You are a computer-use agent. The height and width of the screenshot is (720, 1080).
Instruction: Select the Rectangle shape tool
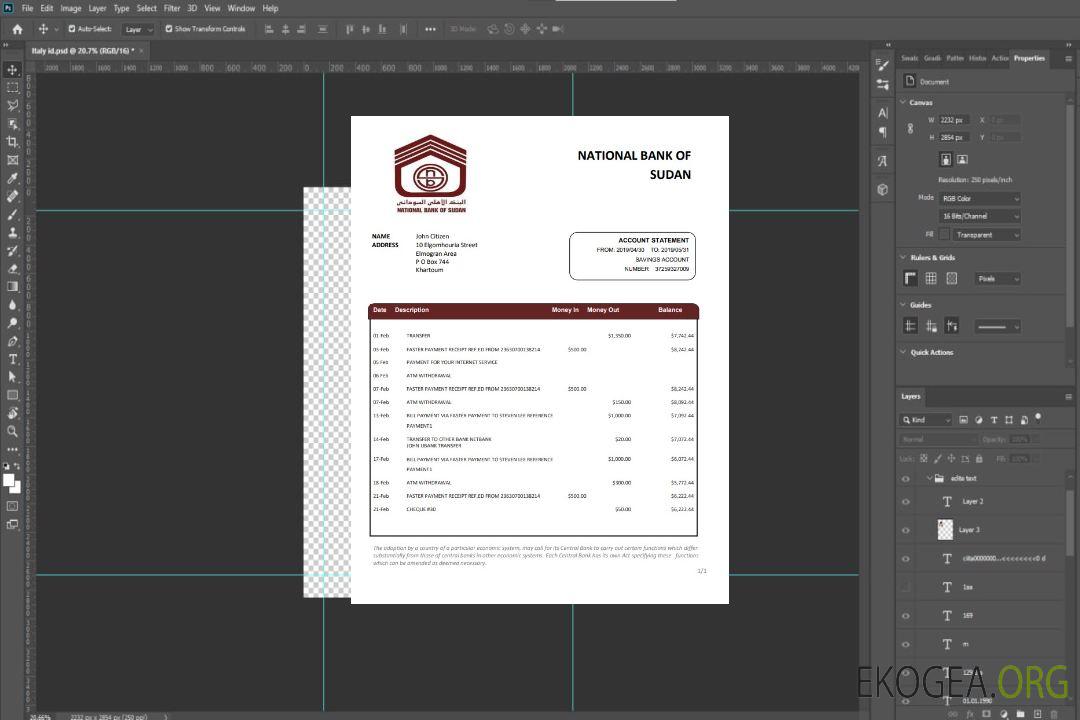[x=12, y=395]
